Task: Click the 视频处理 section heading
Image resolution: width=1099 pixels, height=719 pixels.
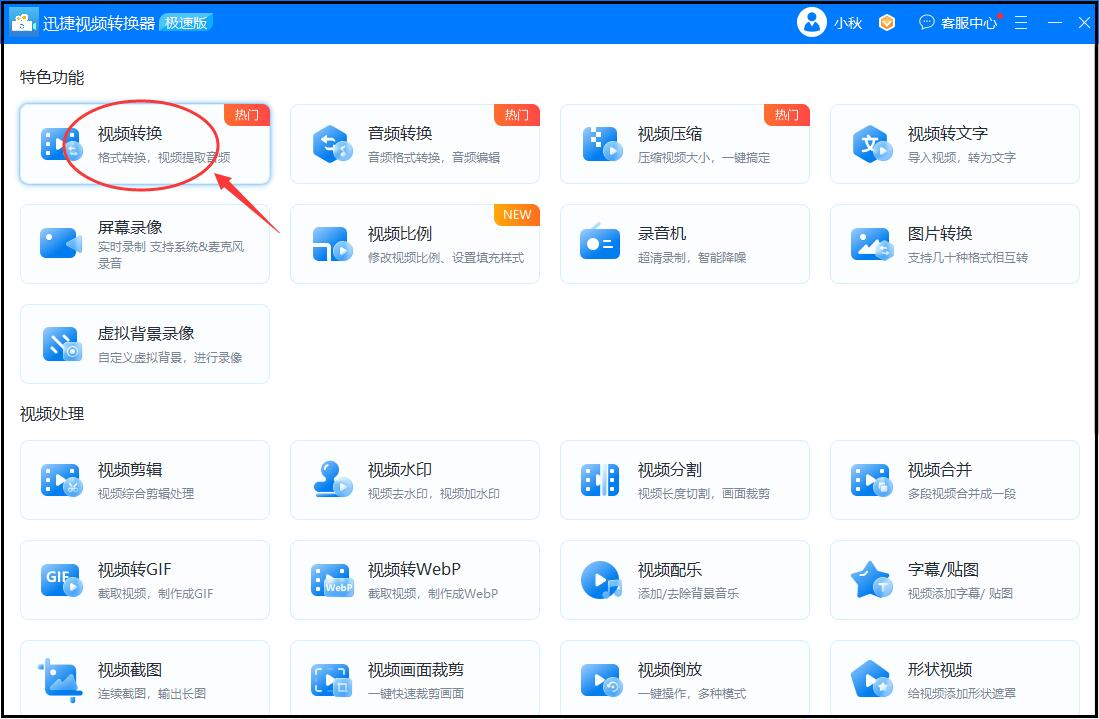Action: point(52,414)
